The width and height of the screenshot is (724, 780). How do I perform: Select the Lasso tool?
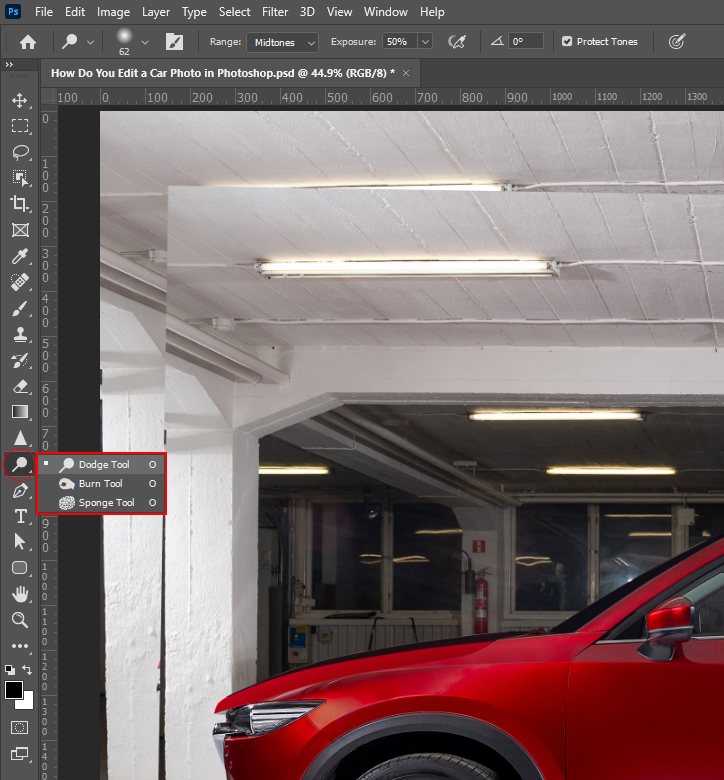tap(20, 152)
